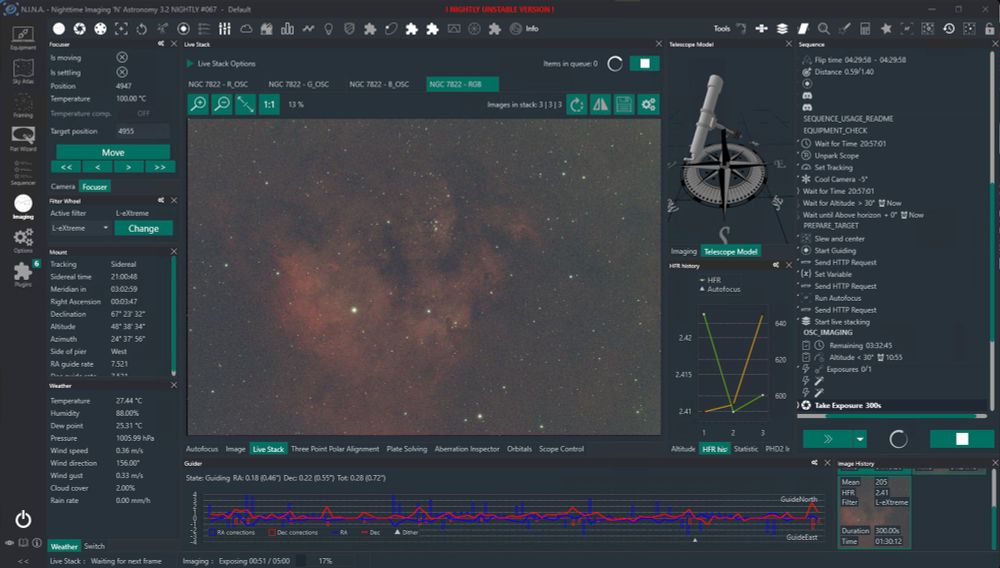This screenshot has height=568, width=1000.
Task: Click the star tool icon in toolbar
Action: (886, 29)
